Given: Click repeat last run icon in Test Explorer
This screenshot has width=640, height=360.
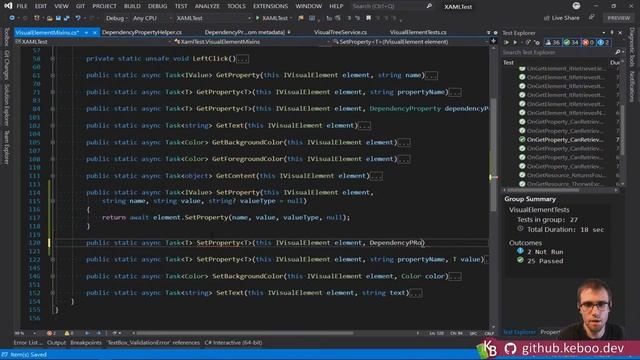Looking at the screenshot, I should point(528,42).
